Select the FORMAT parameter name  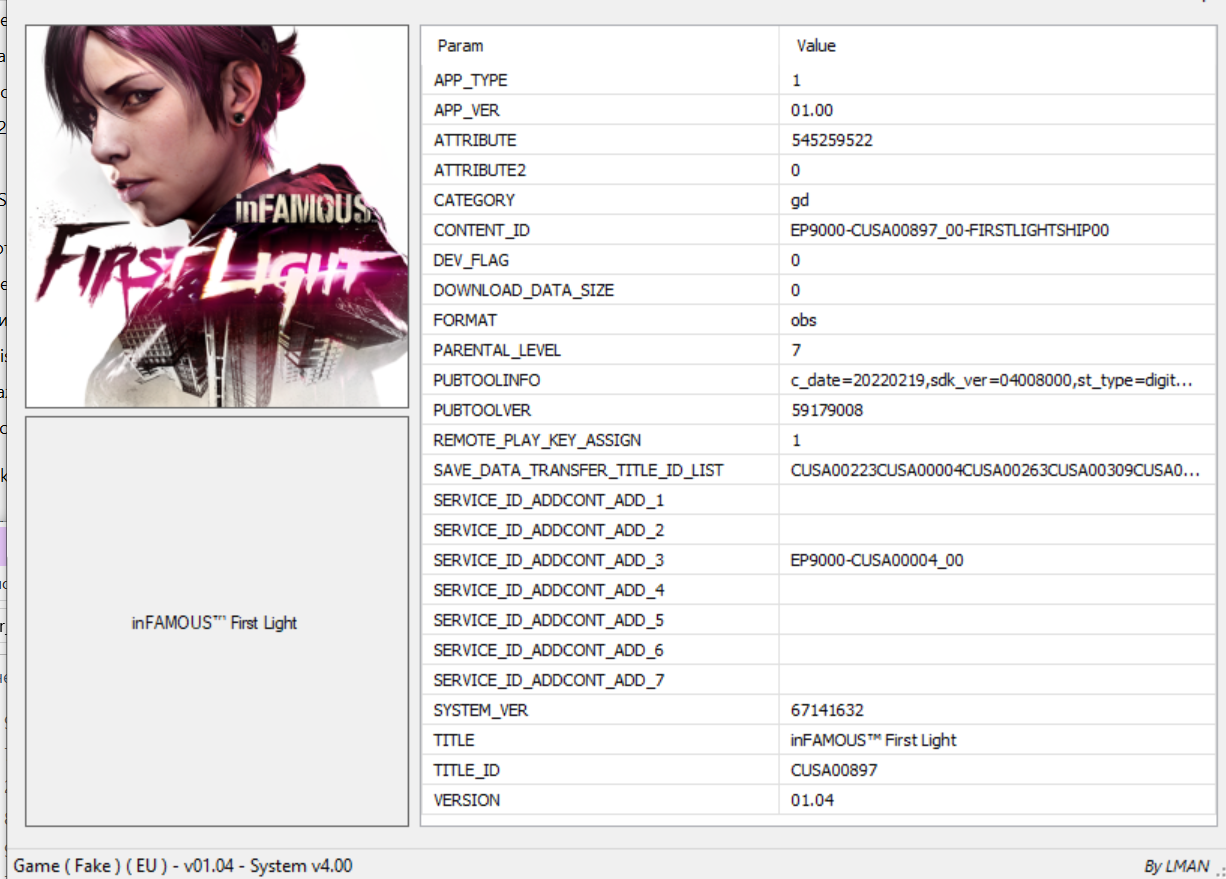pos(465,320)
